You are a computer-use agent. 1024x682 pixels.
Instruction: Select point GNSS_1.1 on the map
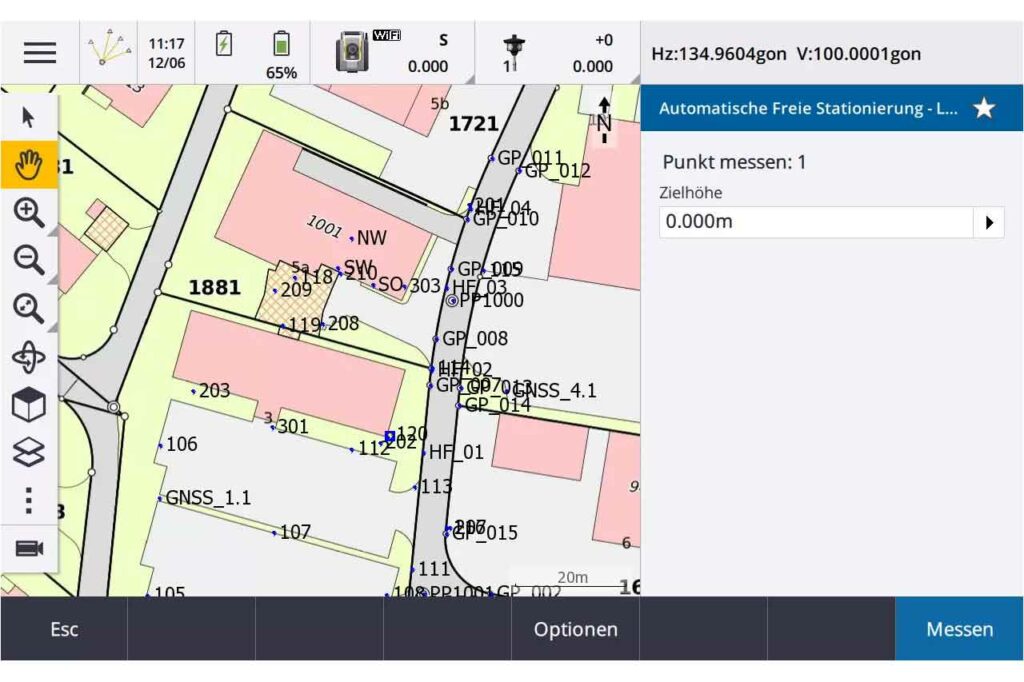click(160, 498)
